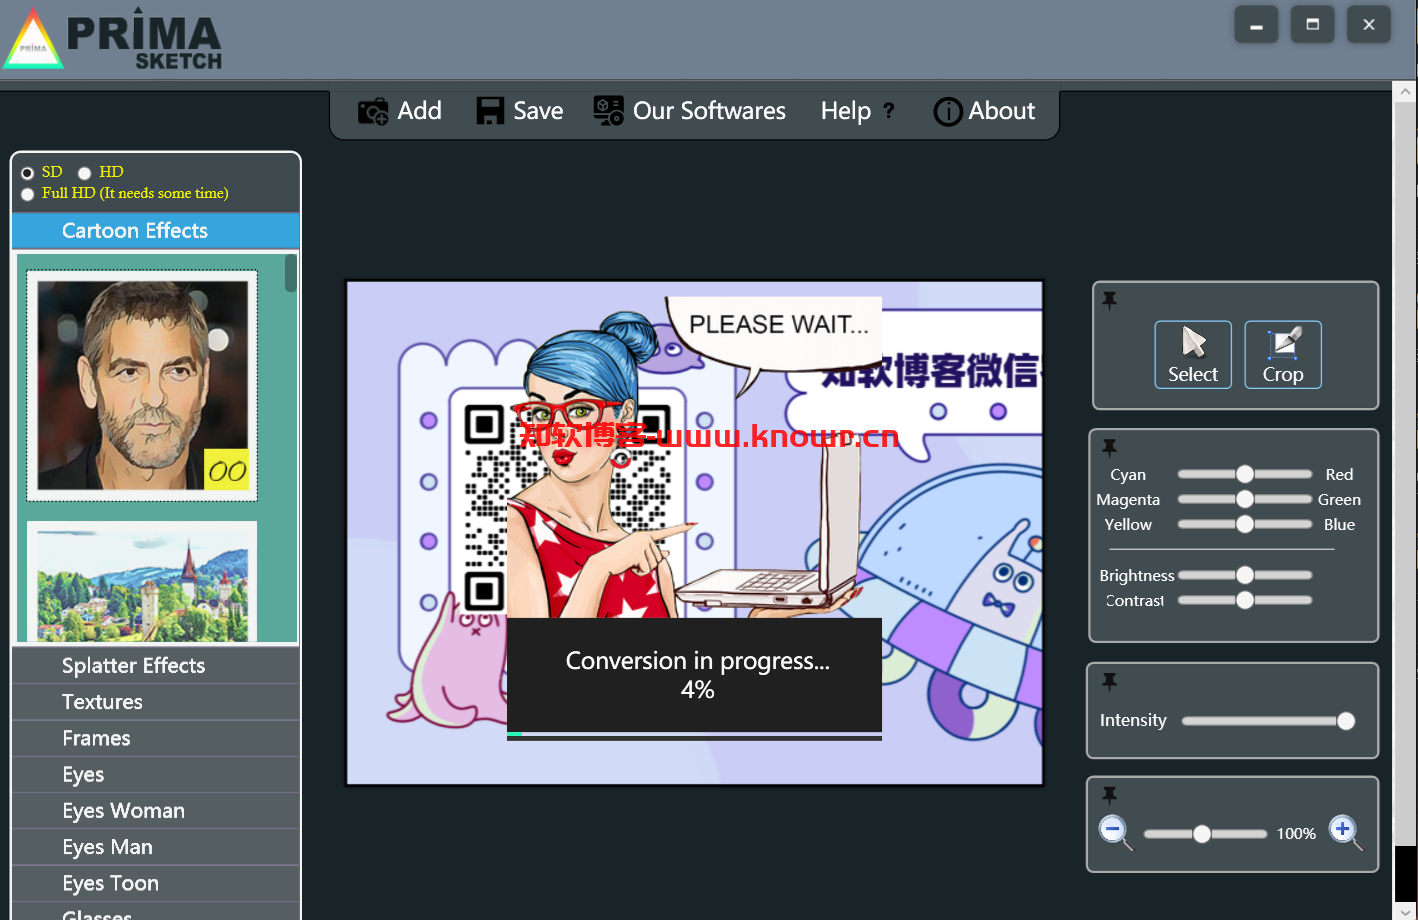1418x920 pixels.
Task: Click the main window scroll up arrow
Action: click(1405, 91)
